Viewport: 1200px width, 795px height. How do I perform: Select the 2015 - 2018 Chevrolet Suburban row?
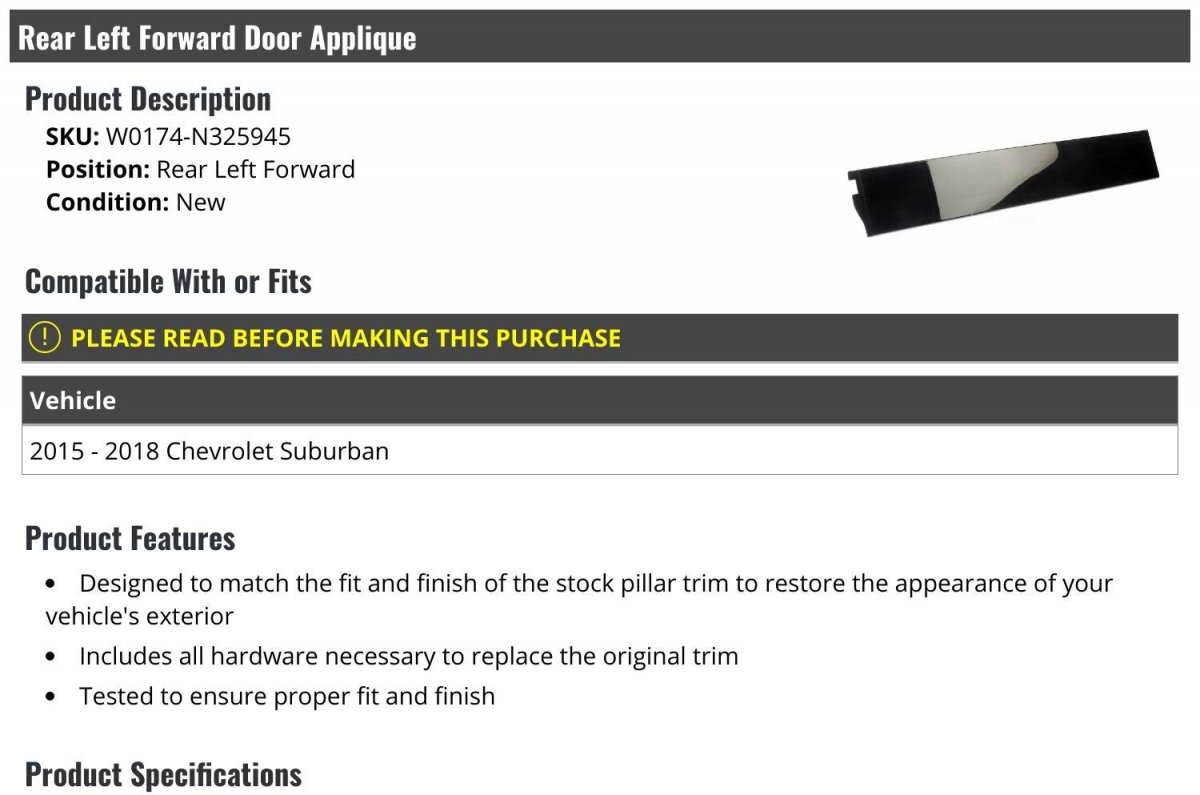point(600,450)
